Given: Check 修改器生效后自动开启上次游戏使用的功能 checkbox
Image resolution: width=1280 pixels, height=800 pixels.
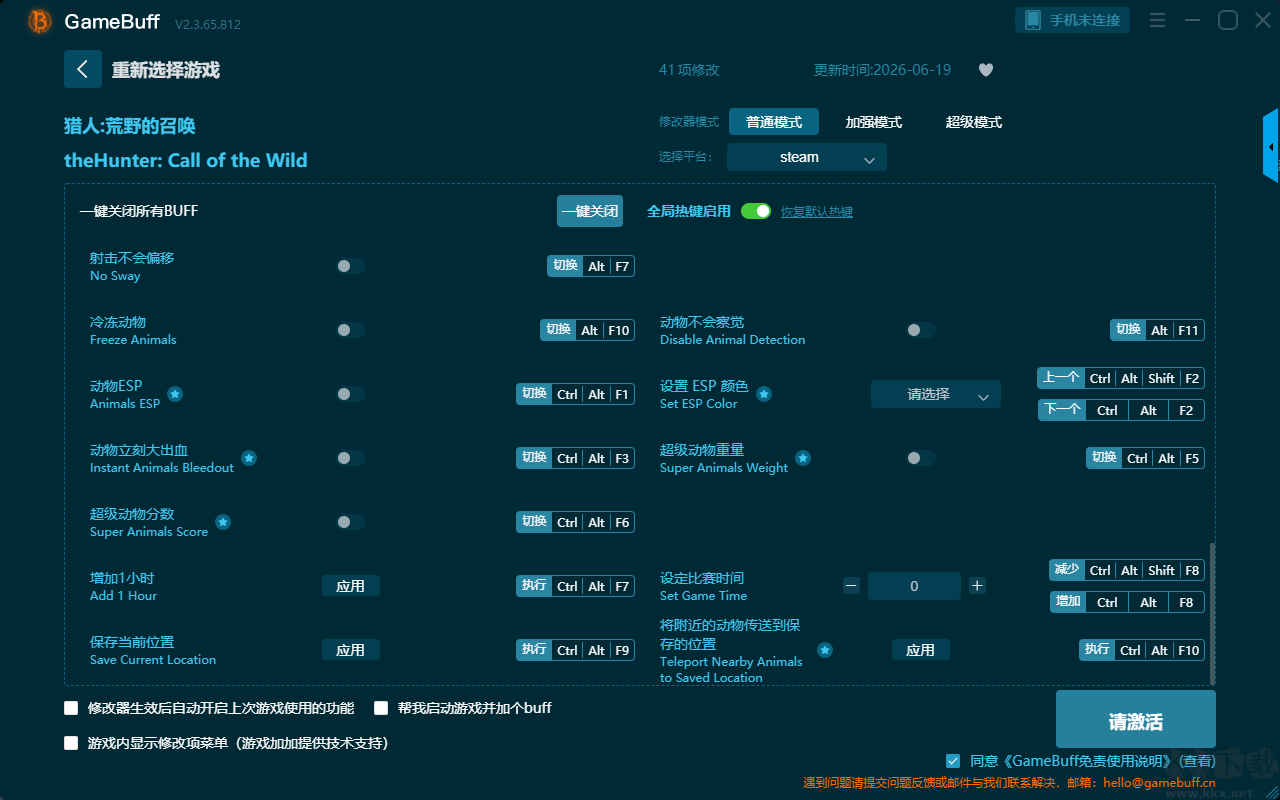Looking at the screenshot, I should point(71,708).
